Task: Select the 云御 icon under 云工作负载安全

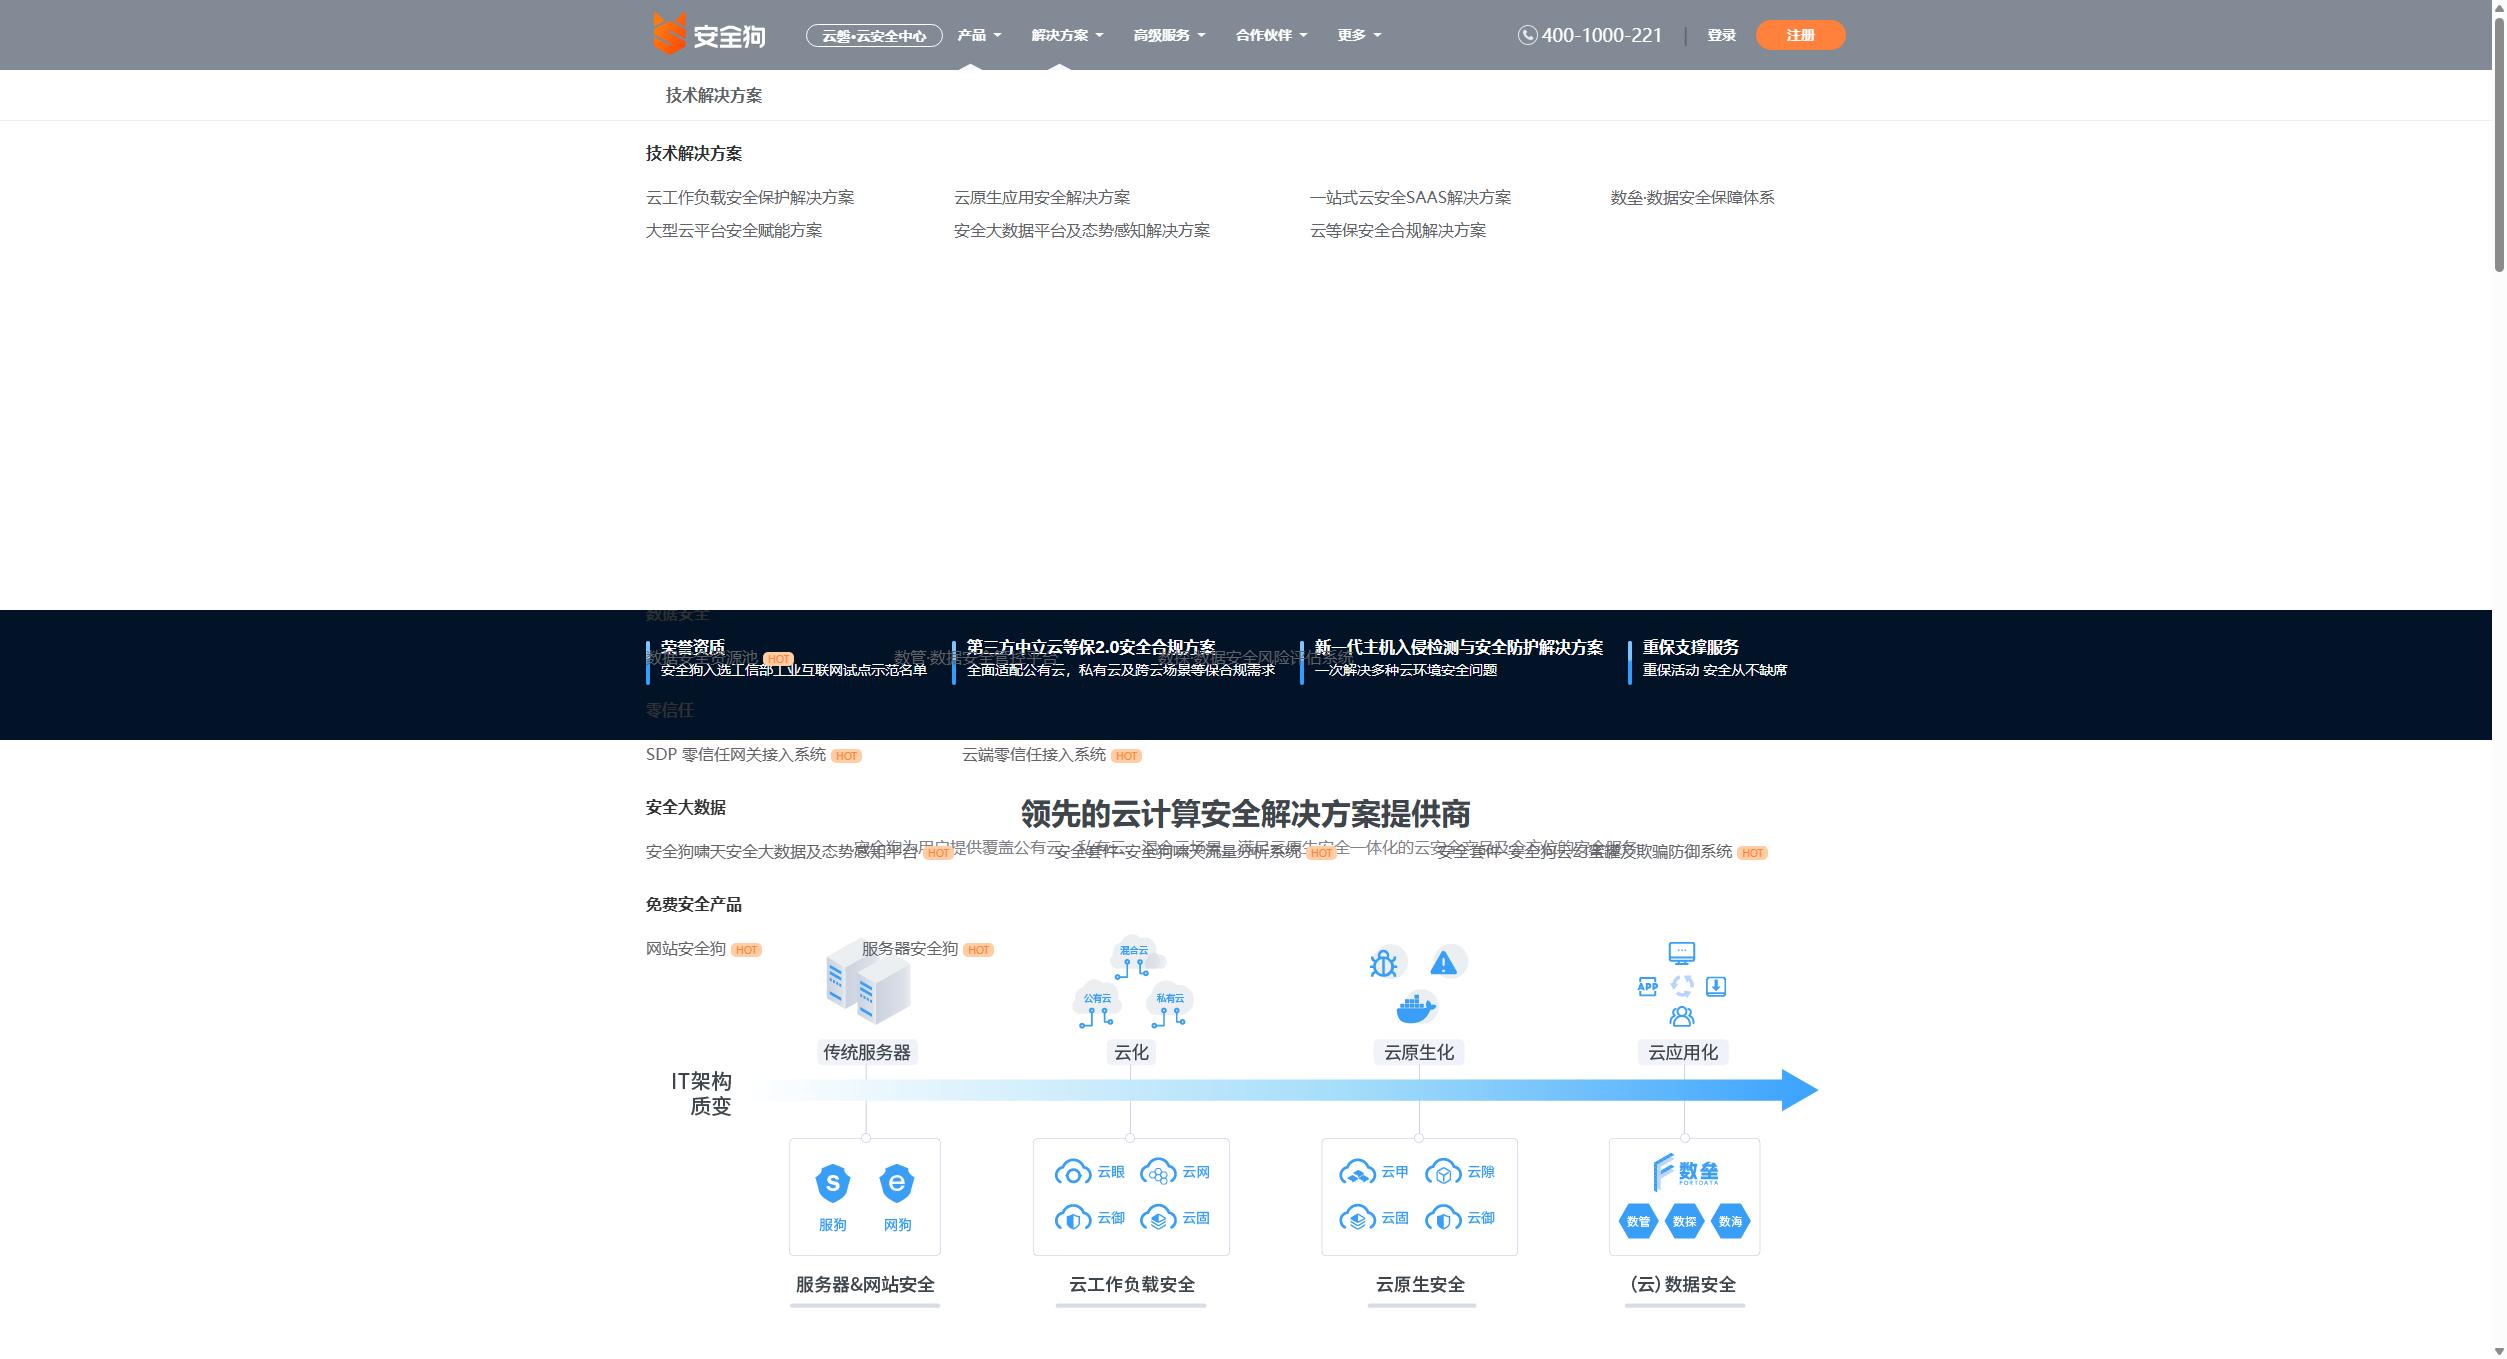Action: tap(1073, 1218)
